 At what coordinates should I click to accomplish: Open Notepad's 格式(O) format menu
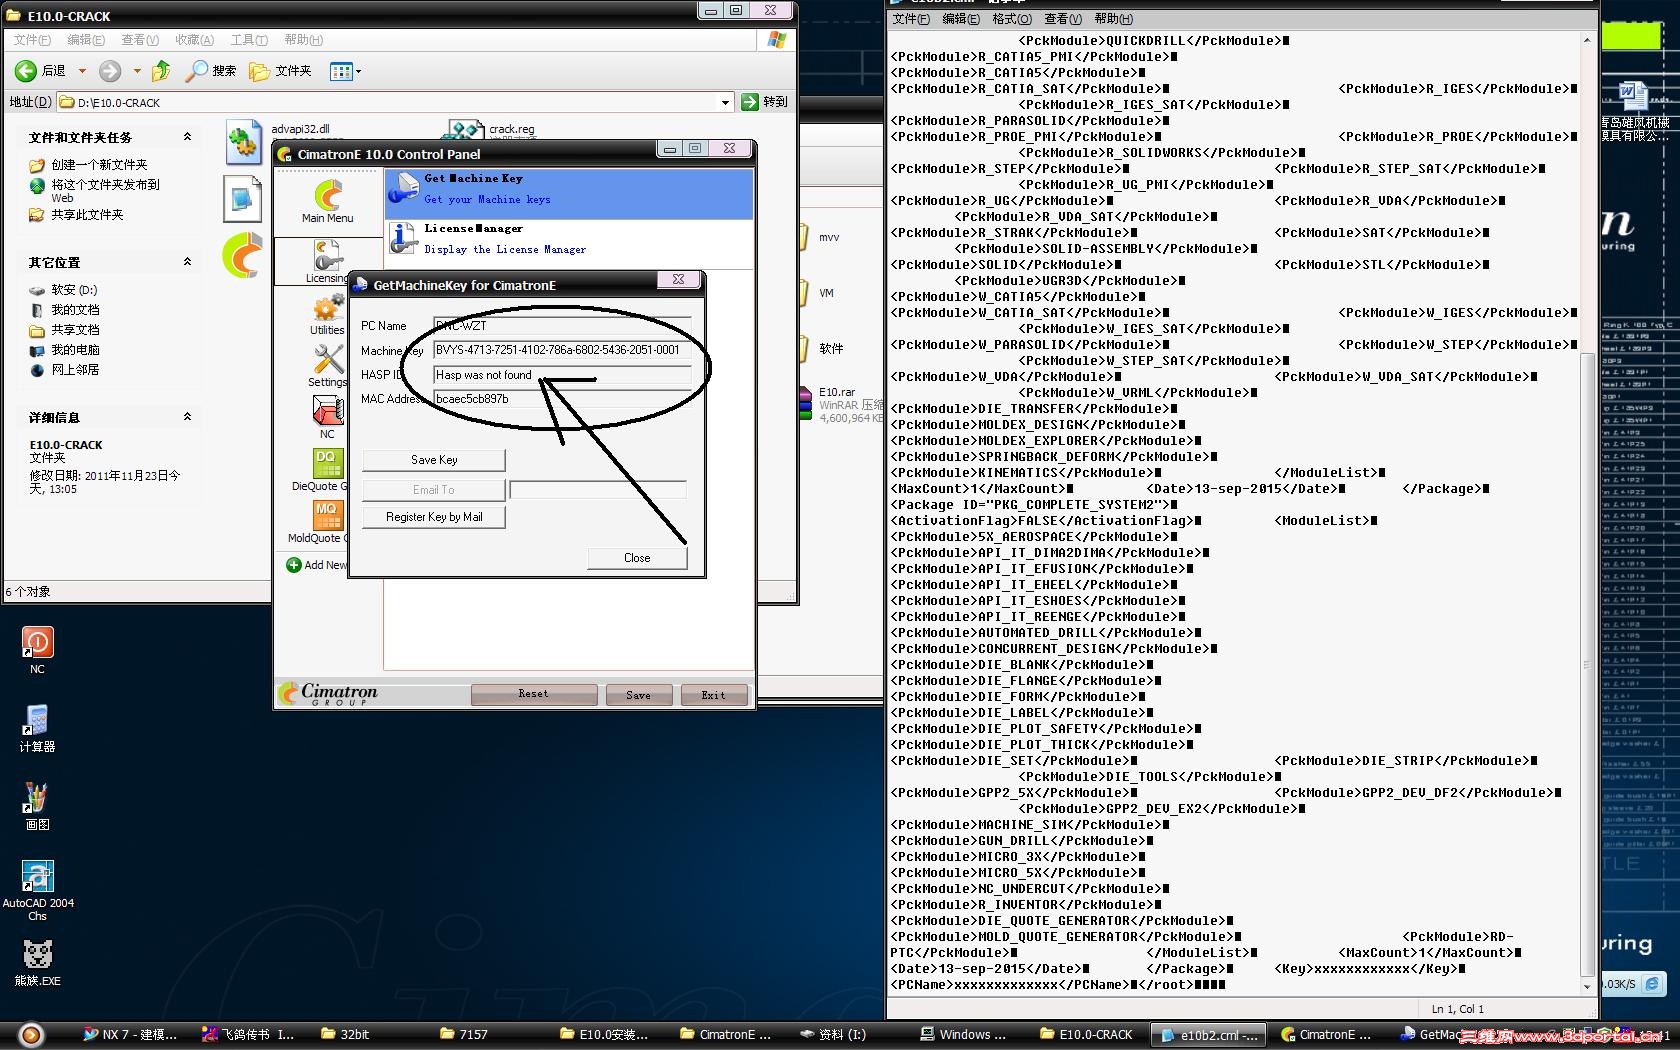[1011, 19]
